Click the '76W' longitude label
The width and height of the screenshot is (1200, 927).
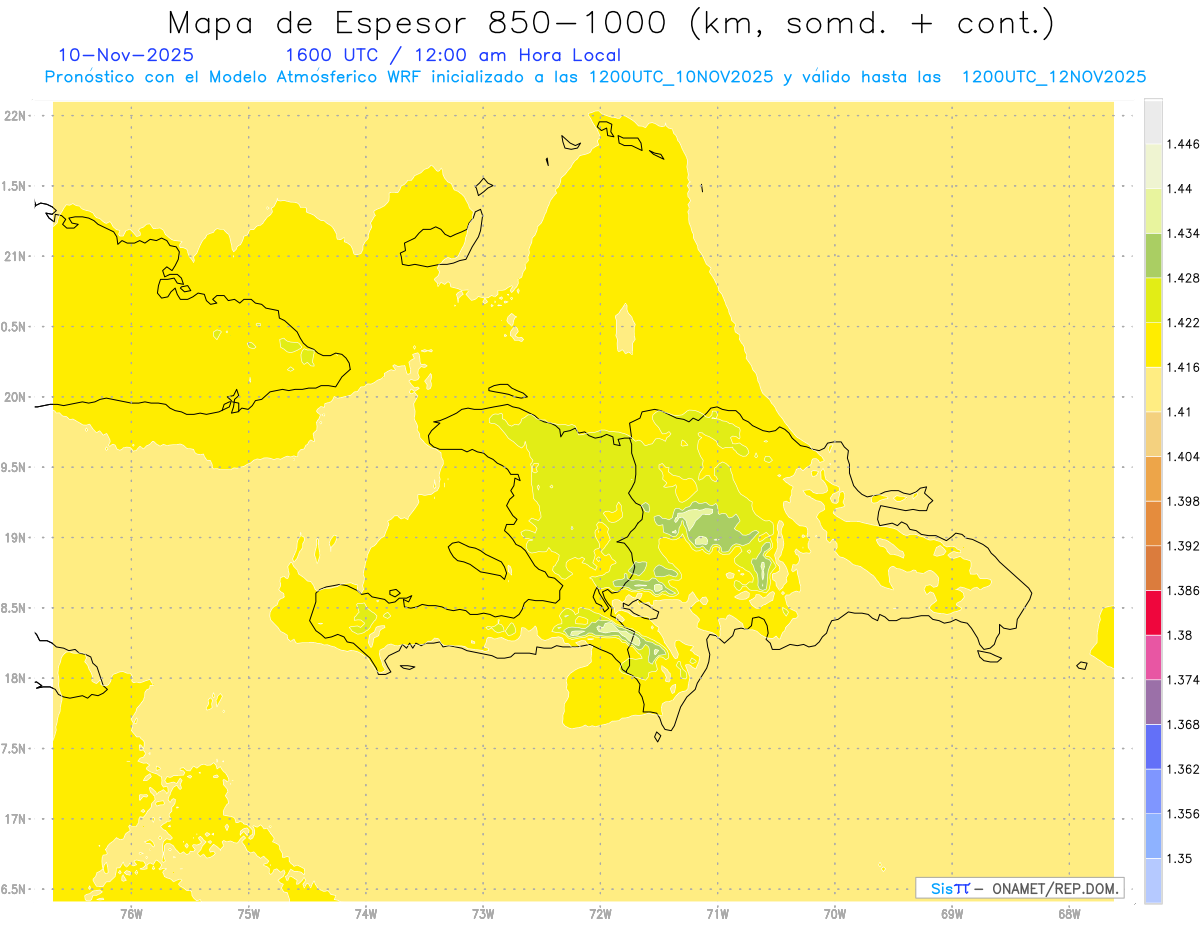click(x=131, y=914)
